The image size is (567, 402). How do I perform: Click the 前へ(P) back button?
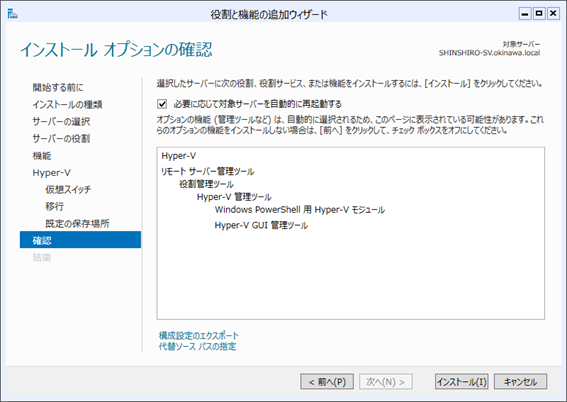click(327, 381)
